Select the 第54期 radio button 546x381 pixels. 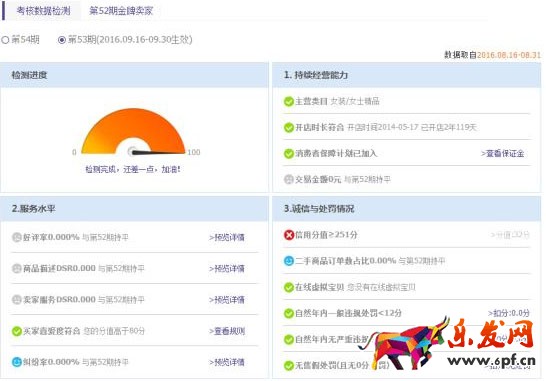pyautogui.click(x=5, y=40)
